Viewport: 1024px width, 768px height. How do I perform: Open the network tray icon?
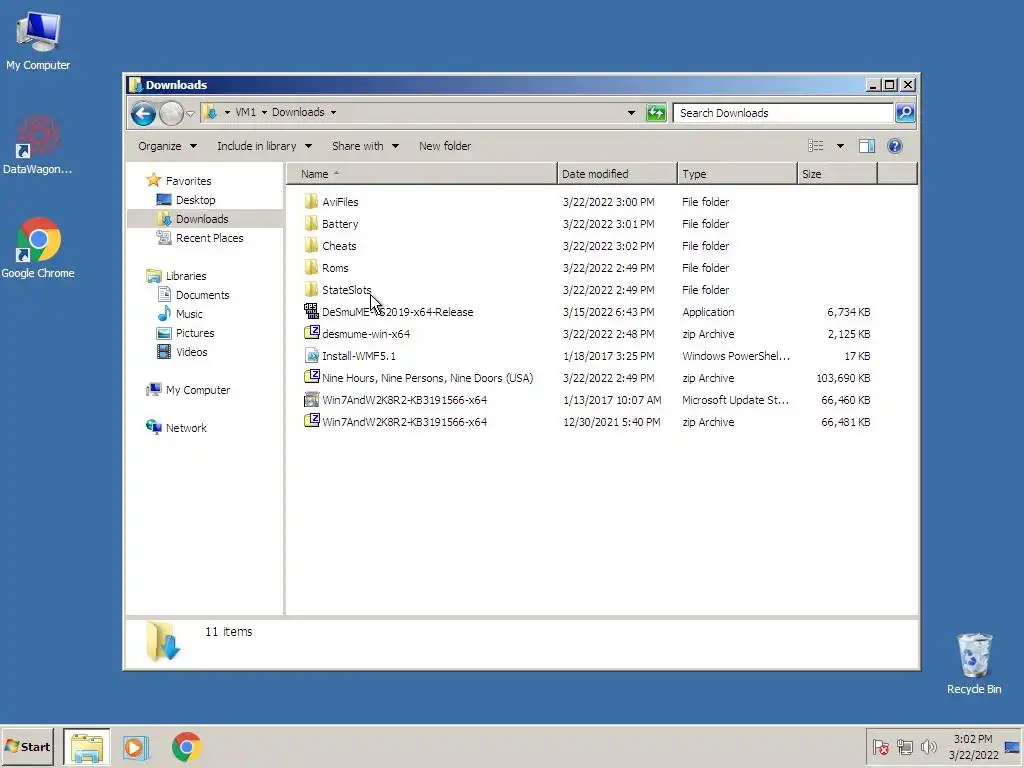point(904,746)
